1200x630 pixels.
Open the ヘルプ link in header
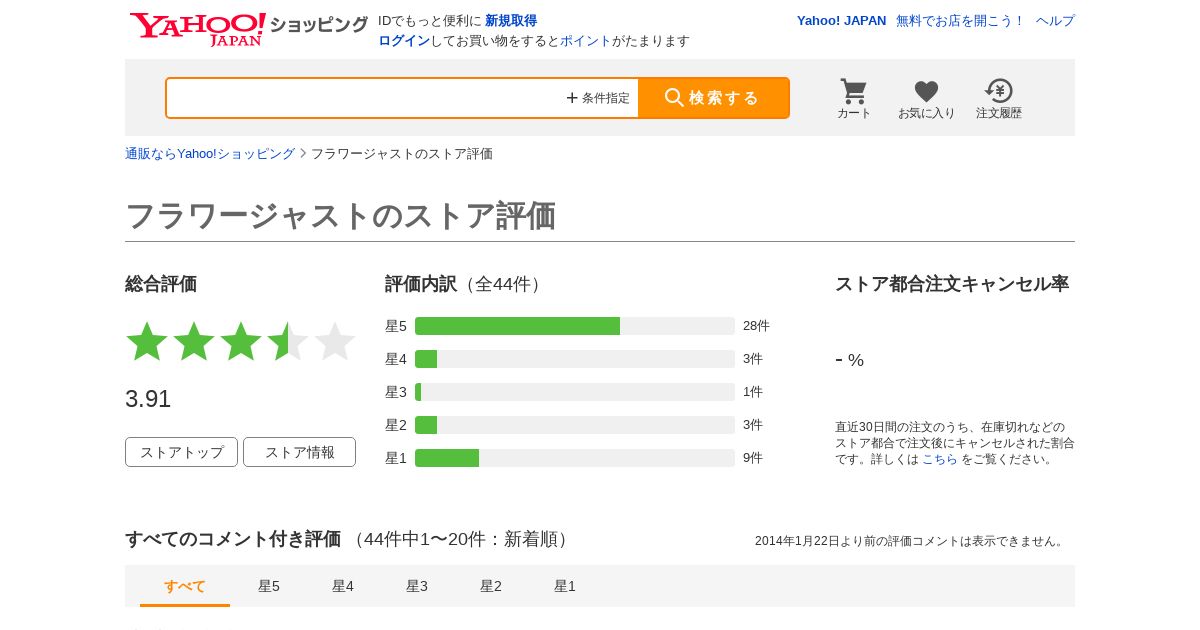[x=1055, y=21]
